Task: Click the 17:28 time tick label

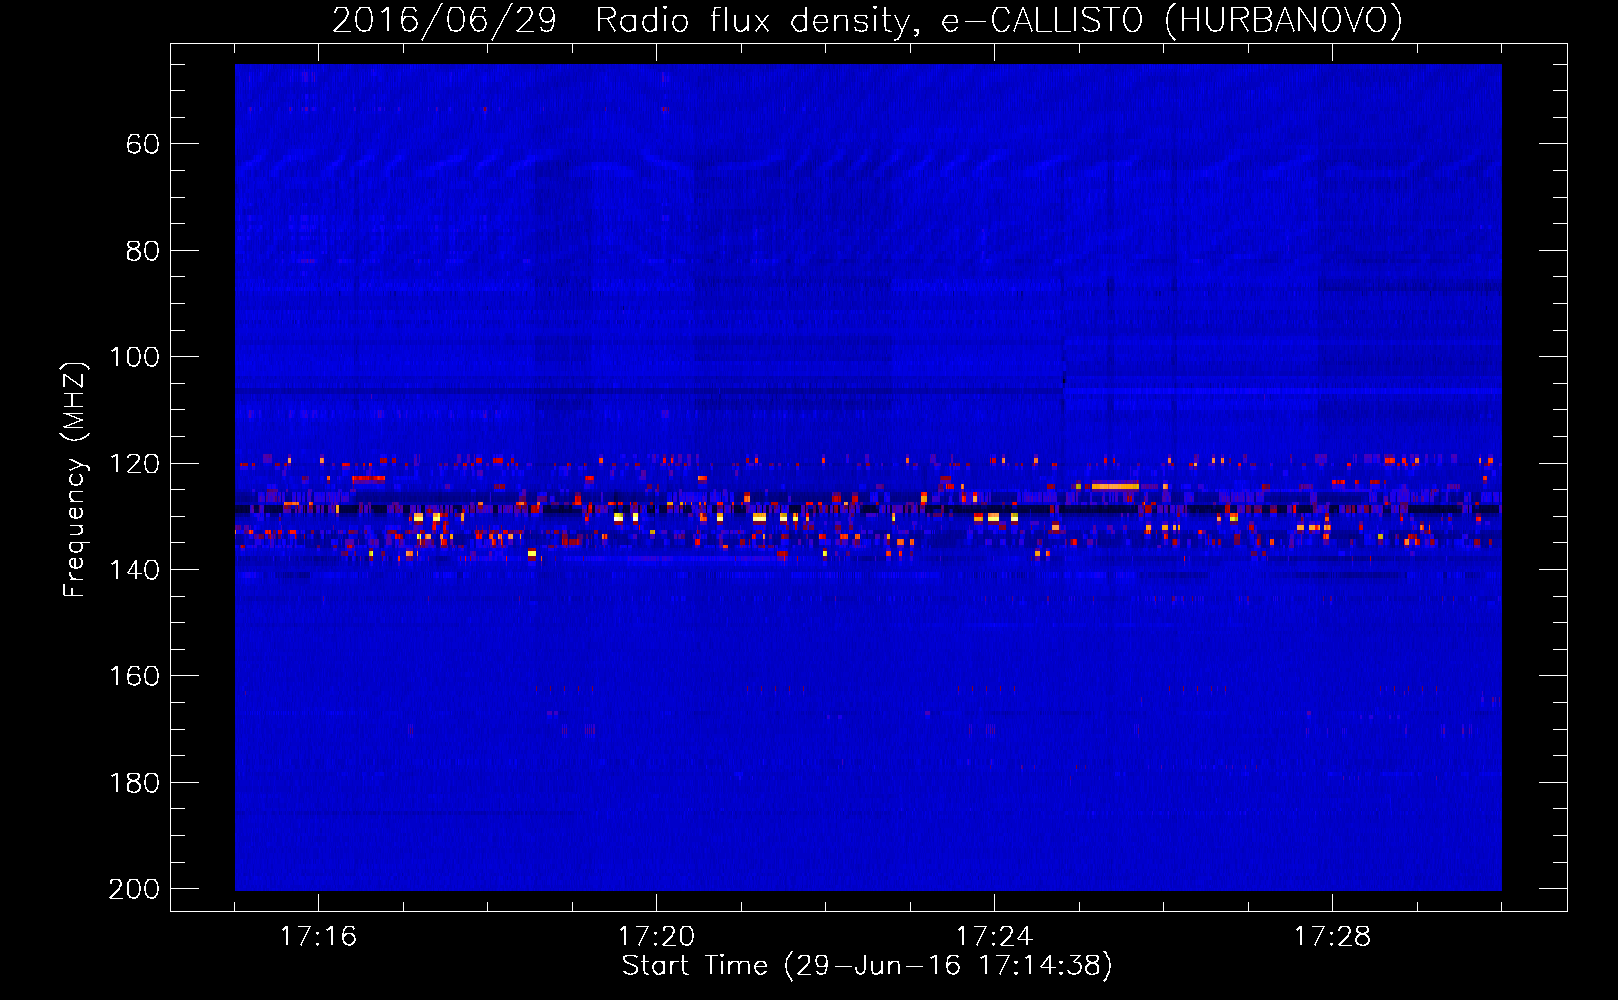Action: tap(1332, 936)
